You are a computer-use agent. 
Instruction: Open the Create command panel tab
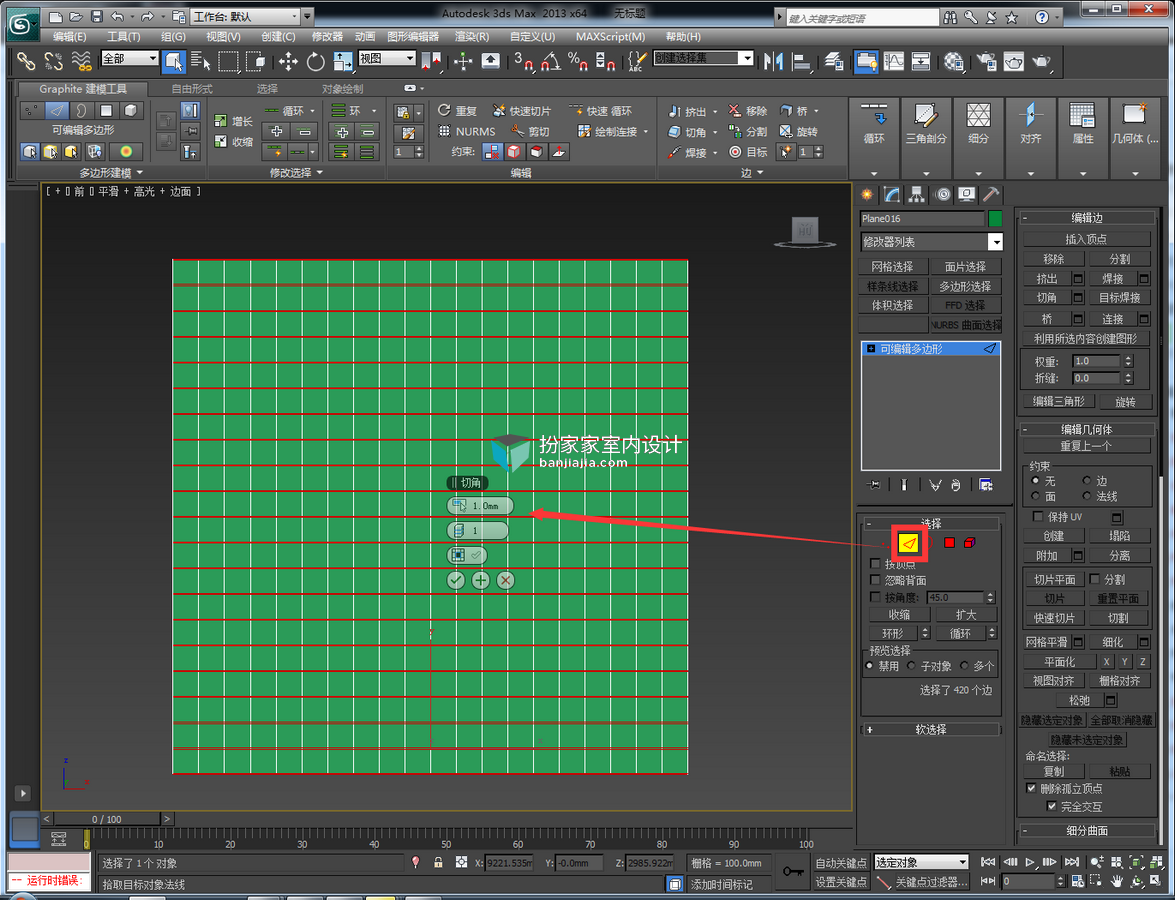867,195
